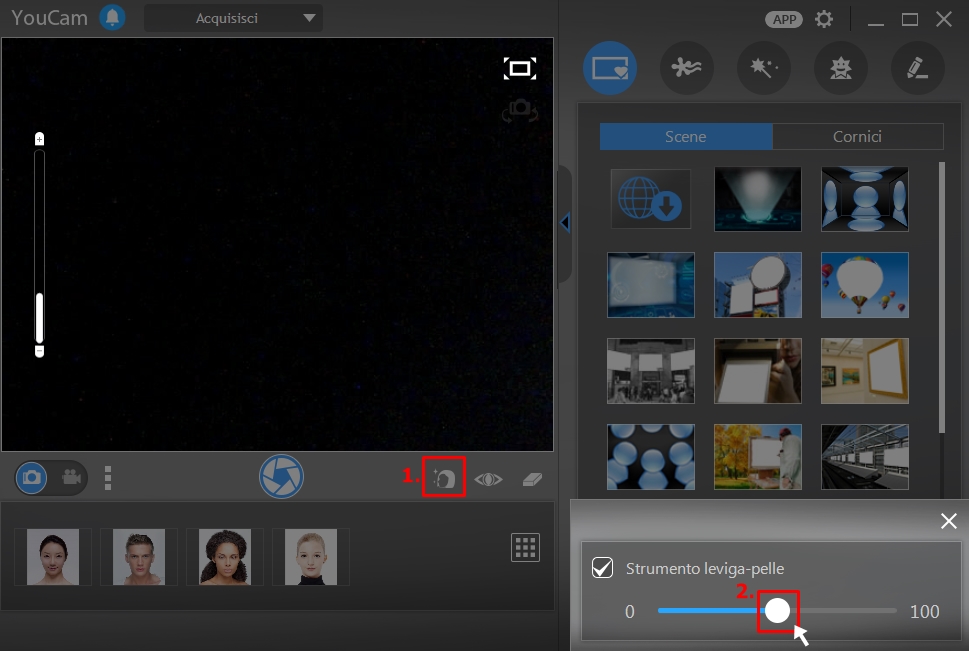Image resolution: width=969 pixels, height=651 pixels.
Task: Open the skin smoothing tool icon
Action: 444,478
